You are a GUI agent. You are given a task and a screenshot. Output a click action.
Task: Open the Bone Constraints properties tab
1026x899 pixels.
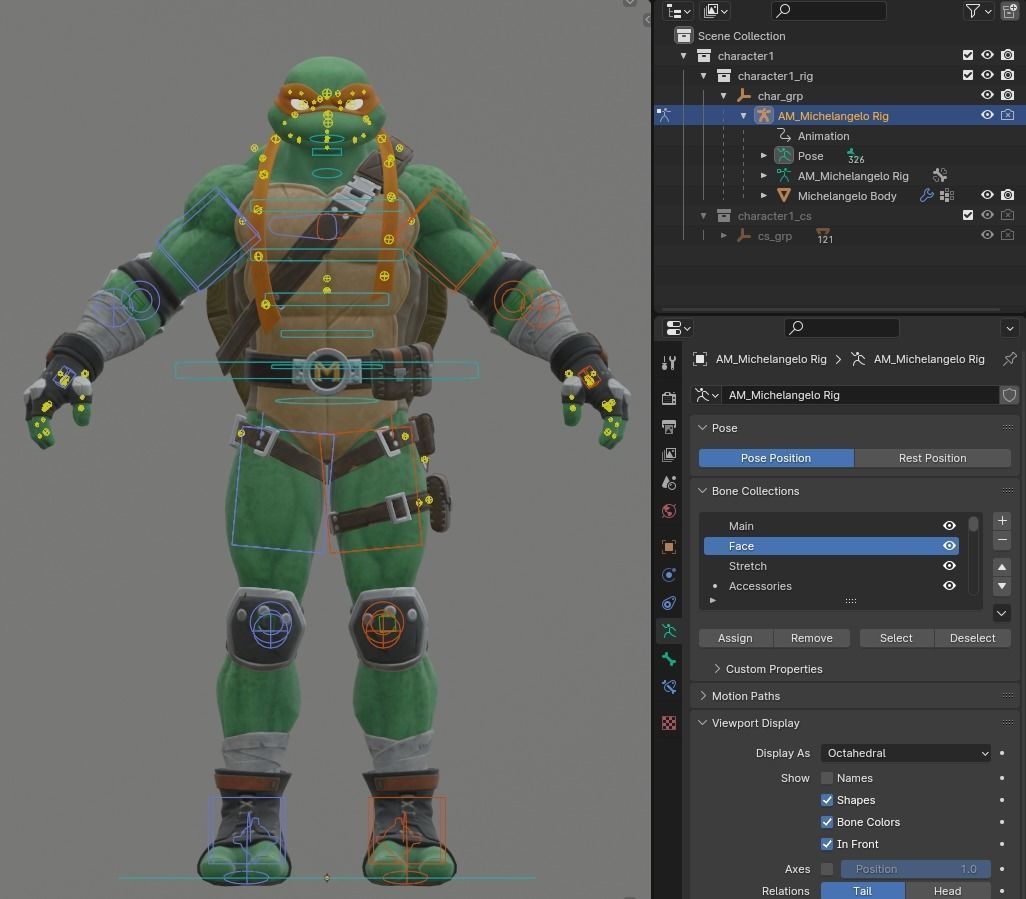[x=669, y=687]
